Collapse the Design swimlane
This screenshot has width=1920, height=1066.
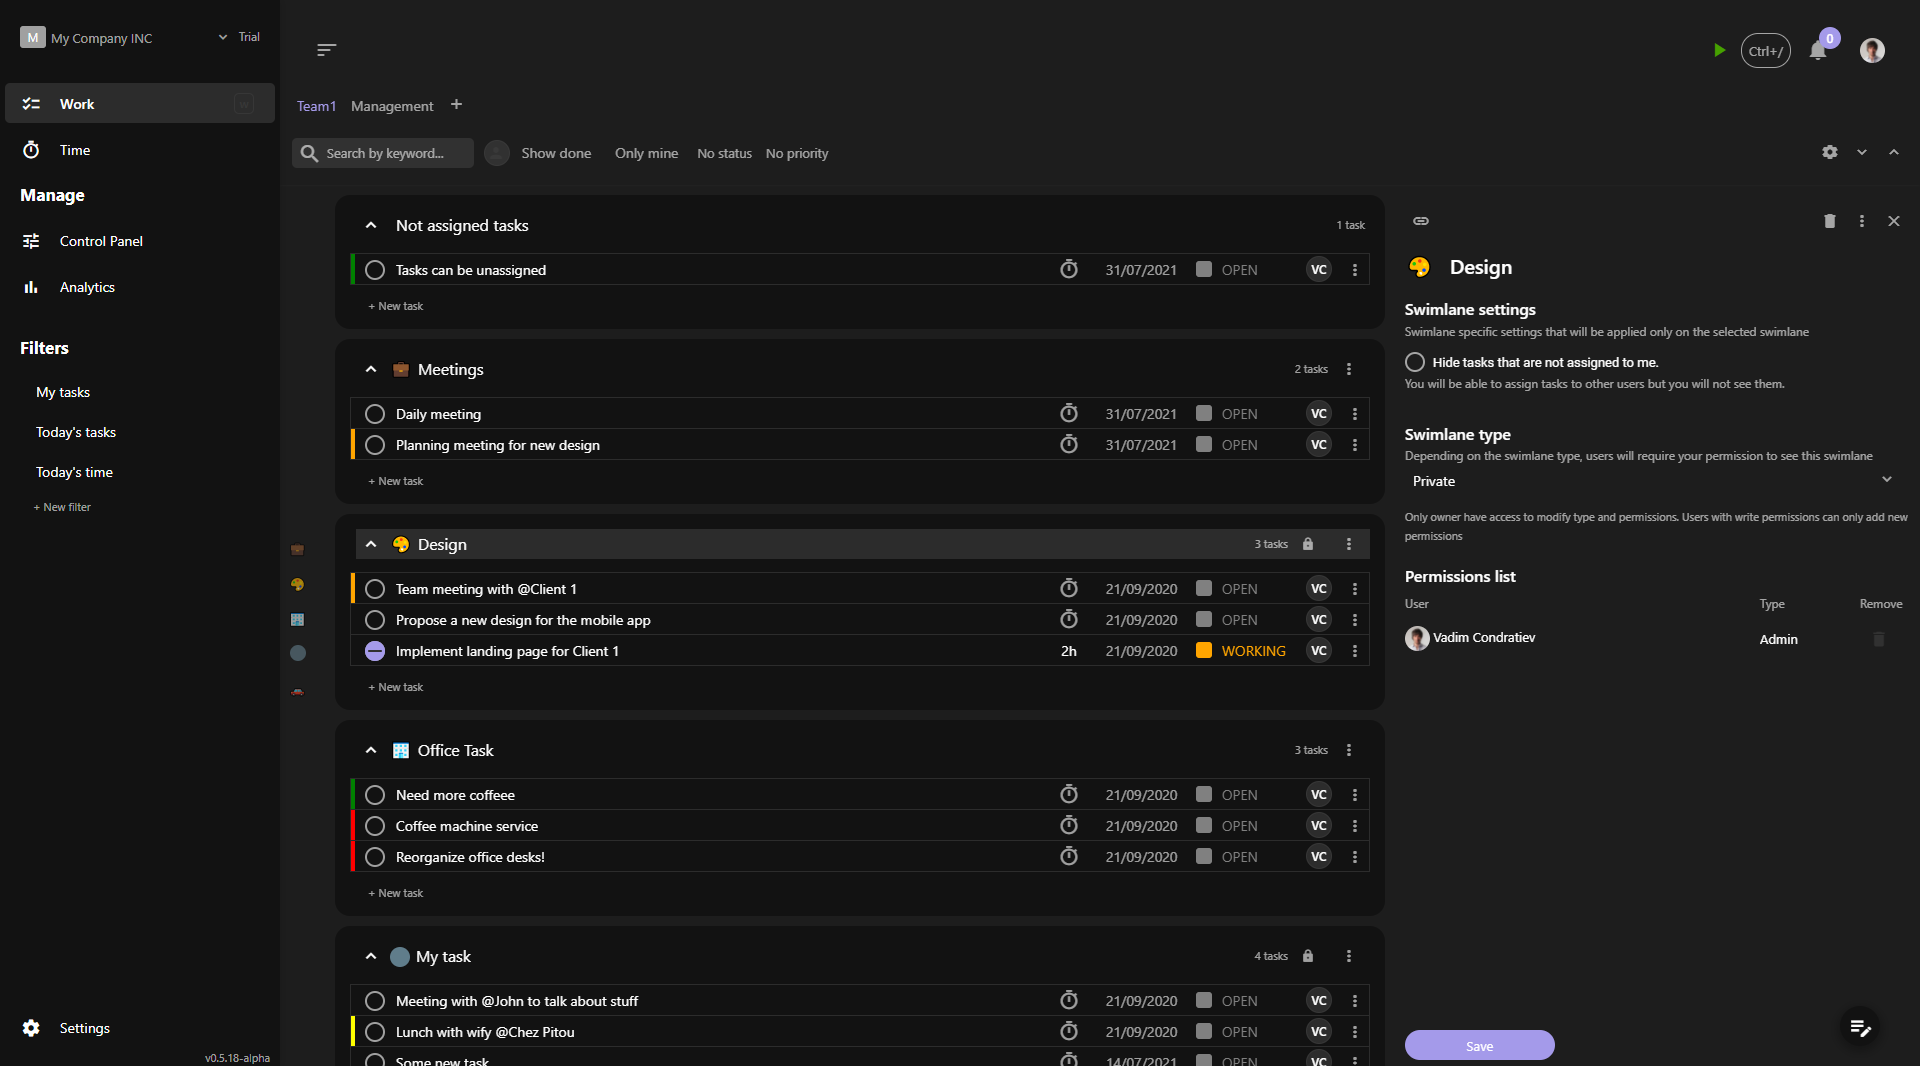click(x=371, y=544)
